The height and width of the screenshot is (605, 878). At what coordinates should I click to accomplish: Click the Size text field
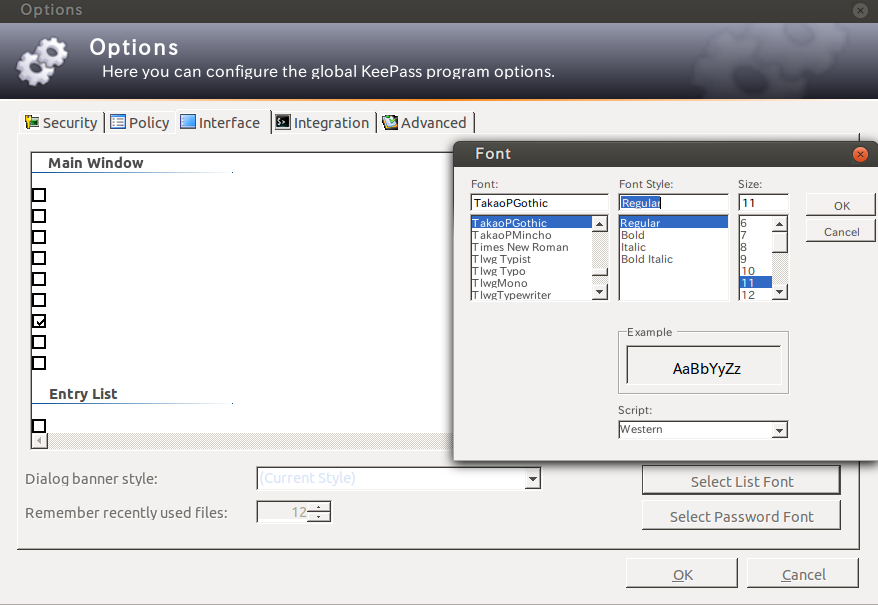point(764,203)
